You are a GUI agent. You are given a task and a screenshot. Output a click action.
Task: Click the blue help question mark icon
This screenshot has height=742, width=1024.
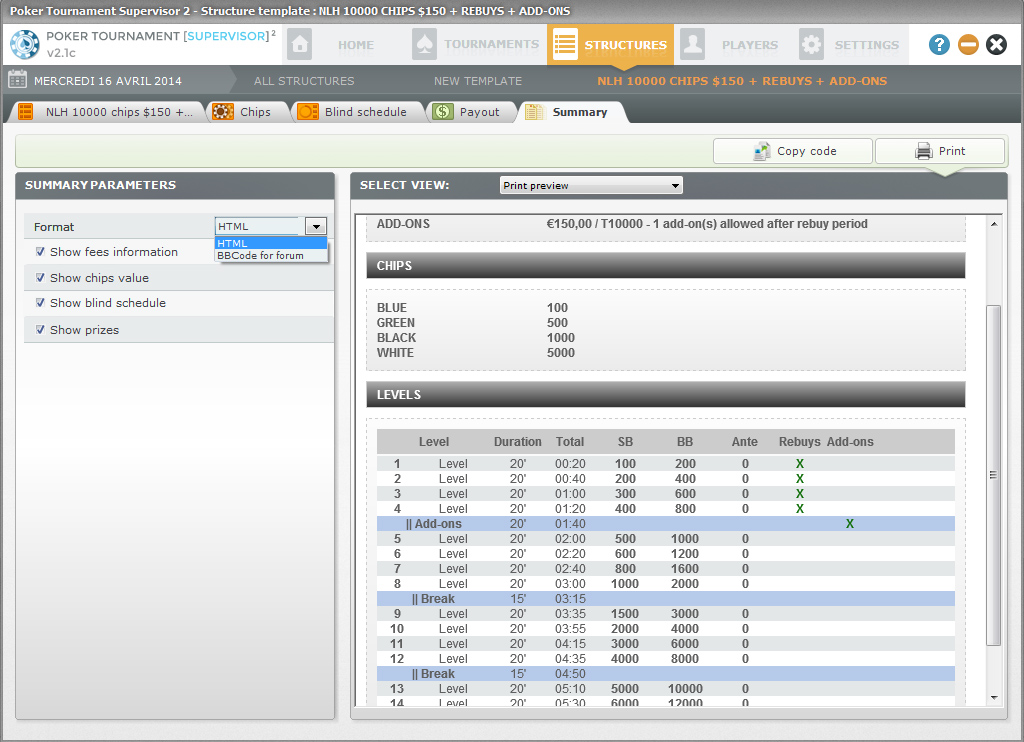point(939,45)
